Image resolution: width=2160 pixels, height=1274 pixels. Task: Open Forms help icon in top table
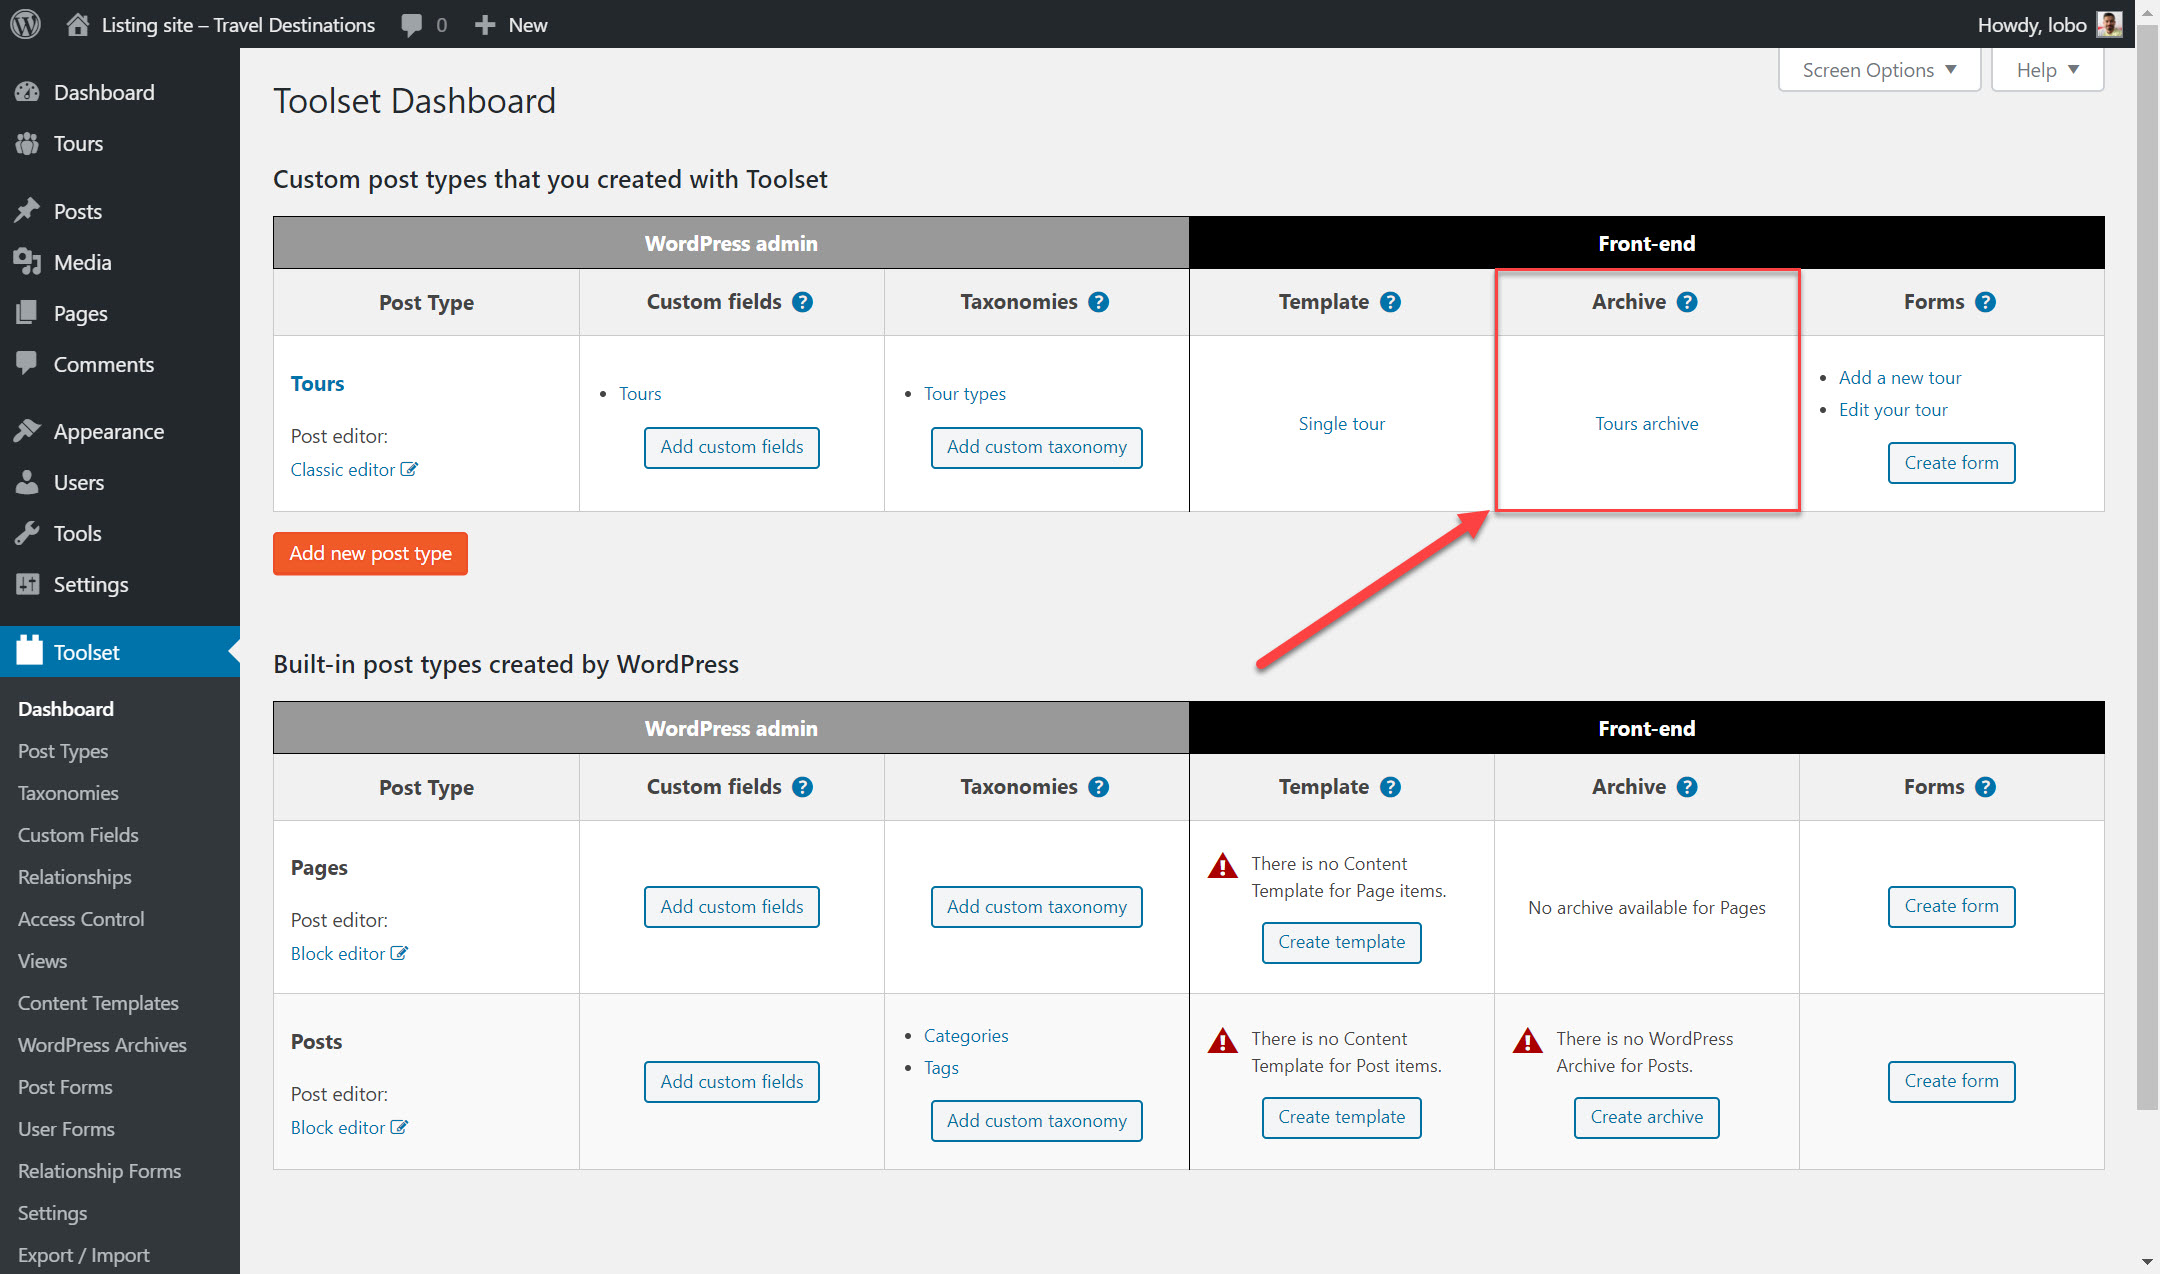pos(1986,302)
